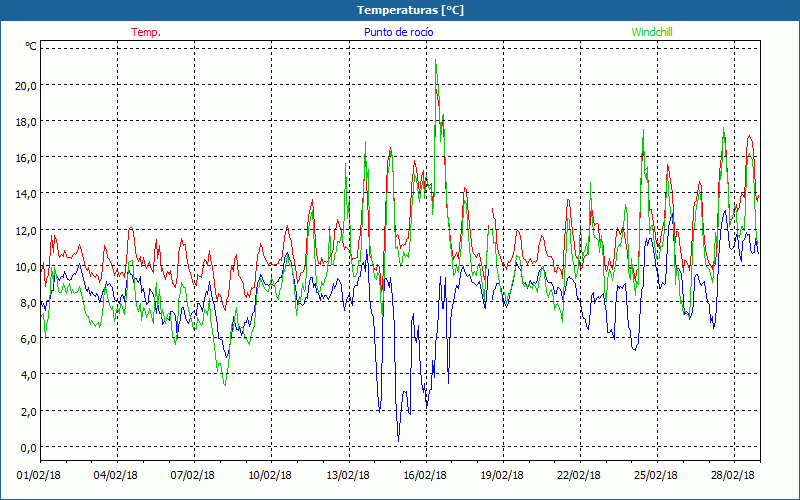This screenshot has height=500, width=800.
Task: Click the 22/02/18 date label
Action: [x=579, y=475]
